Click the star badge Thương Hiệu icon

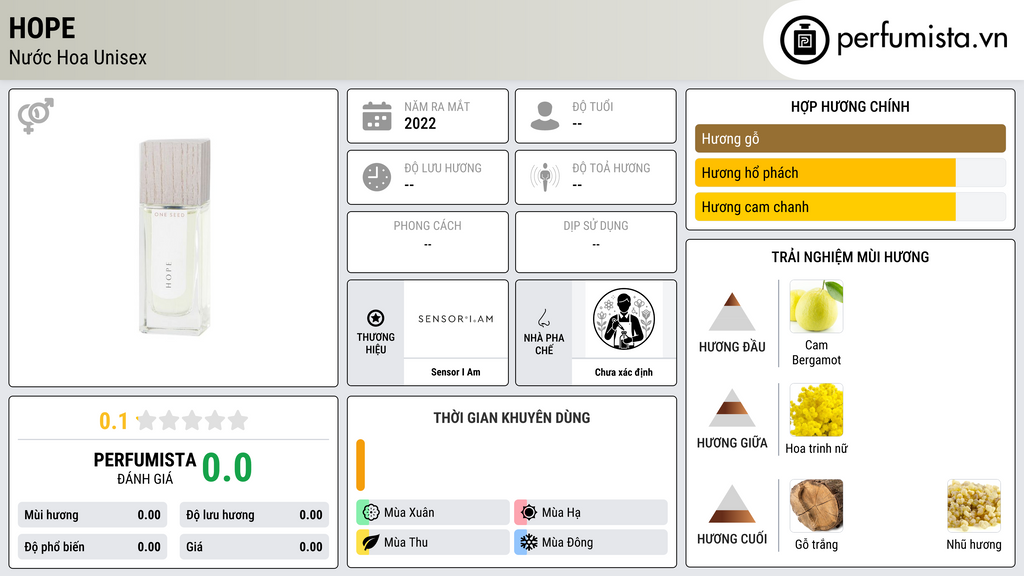(x=376, y=318)
